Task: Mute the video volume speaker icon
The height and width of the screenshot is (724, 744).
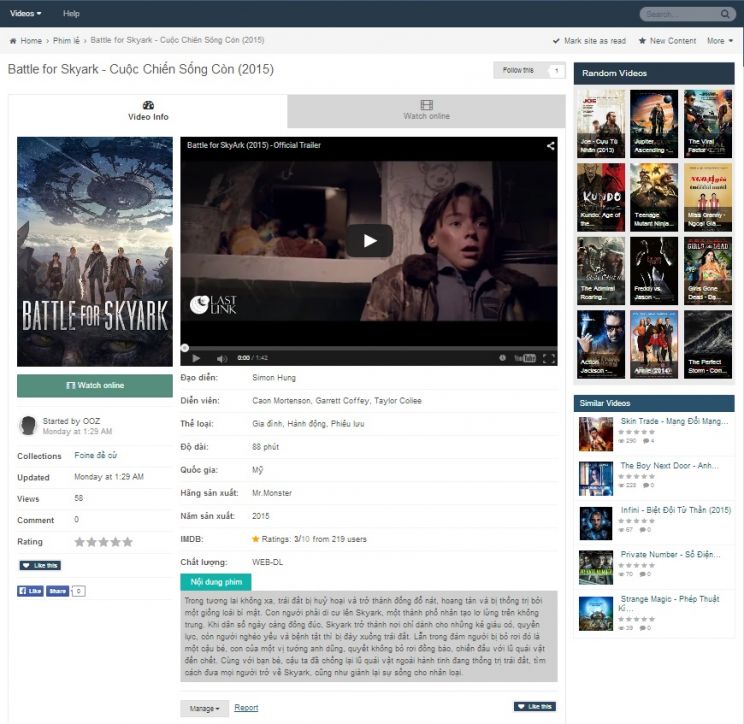Action: click(222, 358)
